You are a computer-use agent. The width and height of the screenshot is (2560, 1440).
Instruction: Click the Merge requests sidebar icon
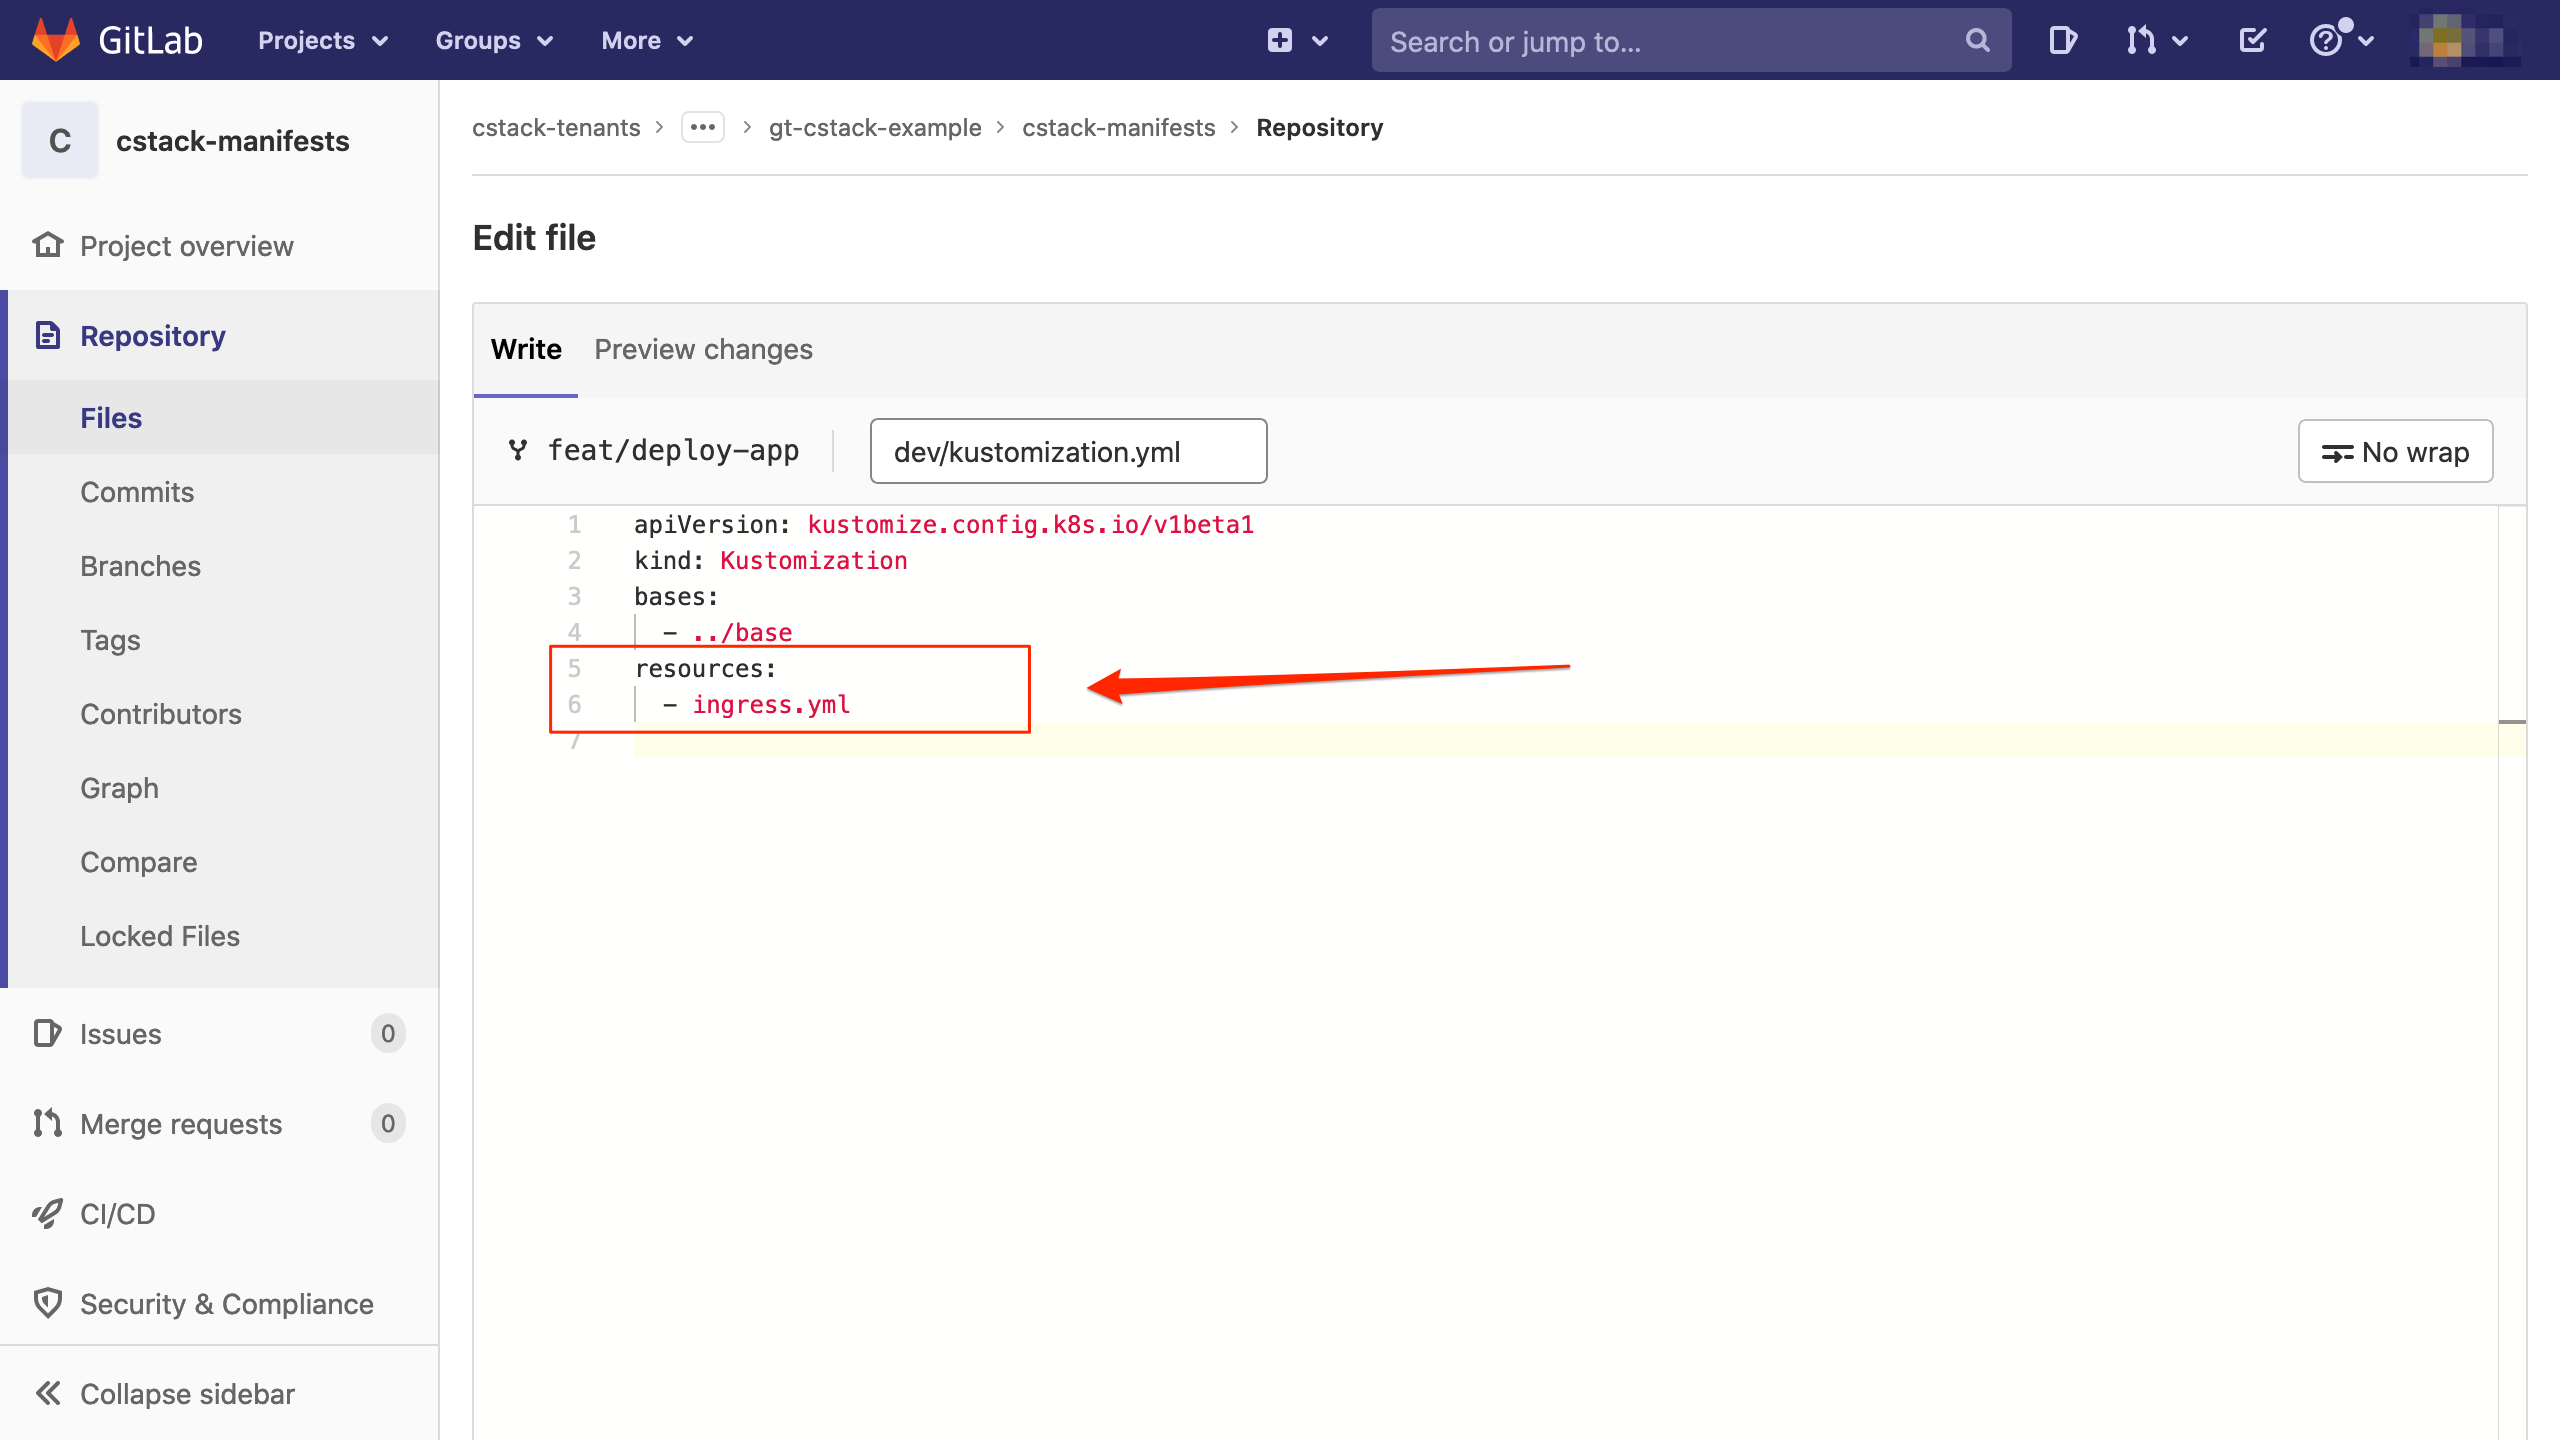47,1123
